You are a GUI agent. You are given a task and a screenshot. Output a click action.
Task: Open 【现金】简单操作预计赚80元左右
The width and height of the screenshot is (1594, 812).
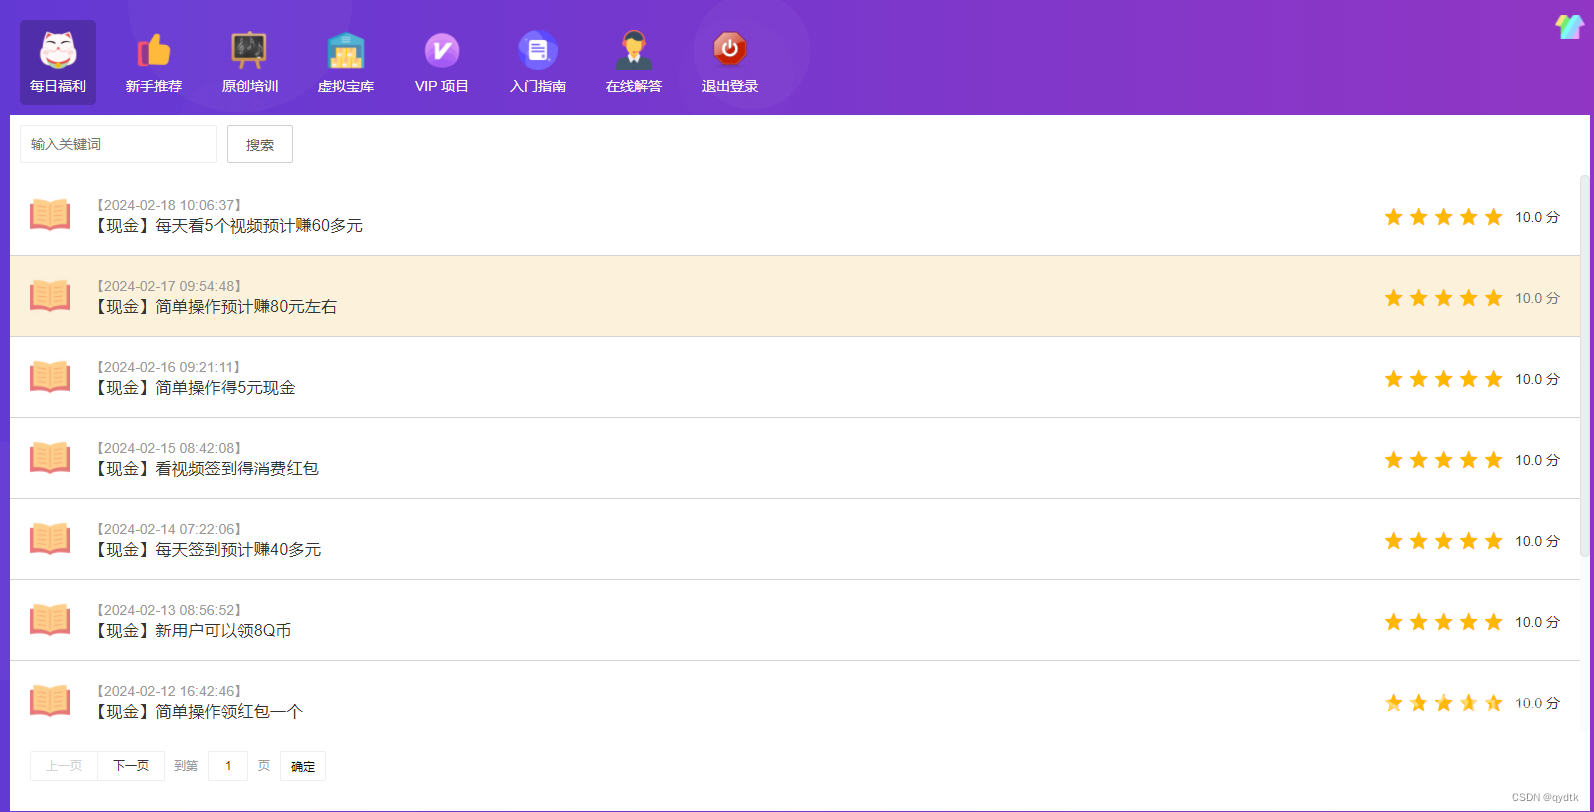coord(215,307)
